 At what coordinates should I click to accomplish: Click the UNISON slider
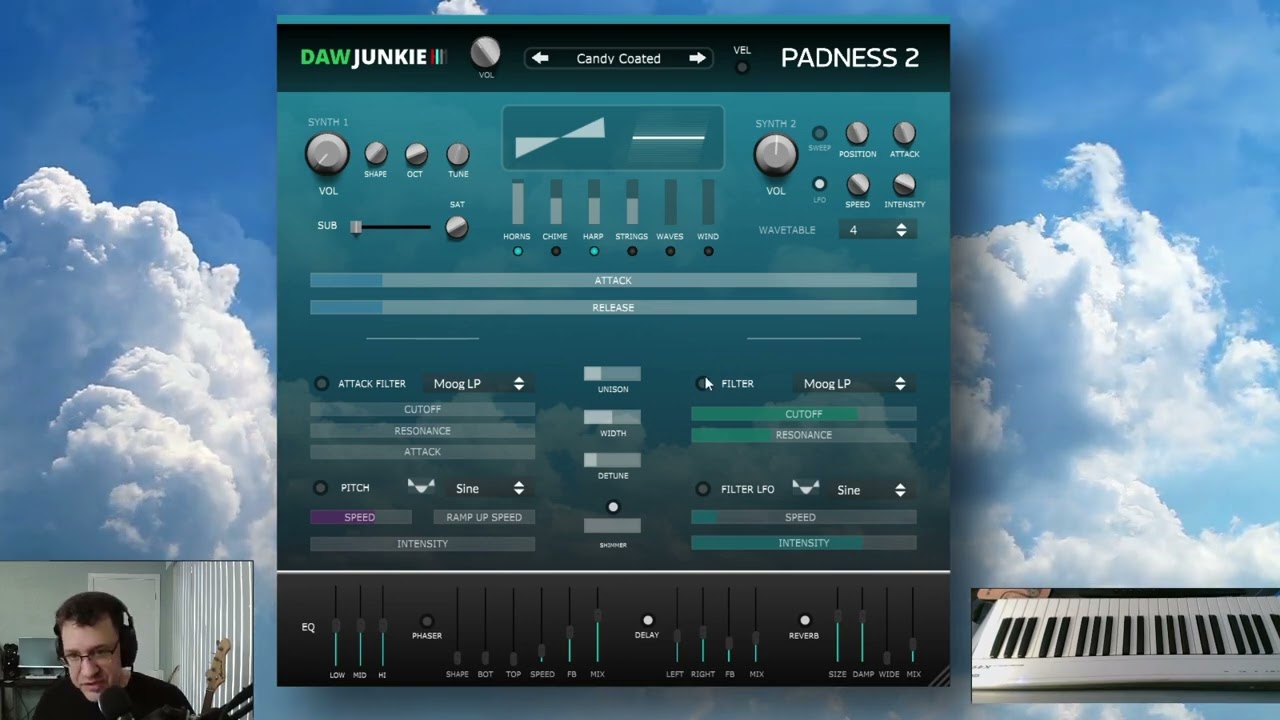612,373
